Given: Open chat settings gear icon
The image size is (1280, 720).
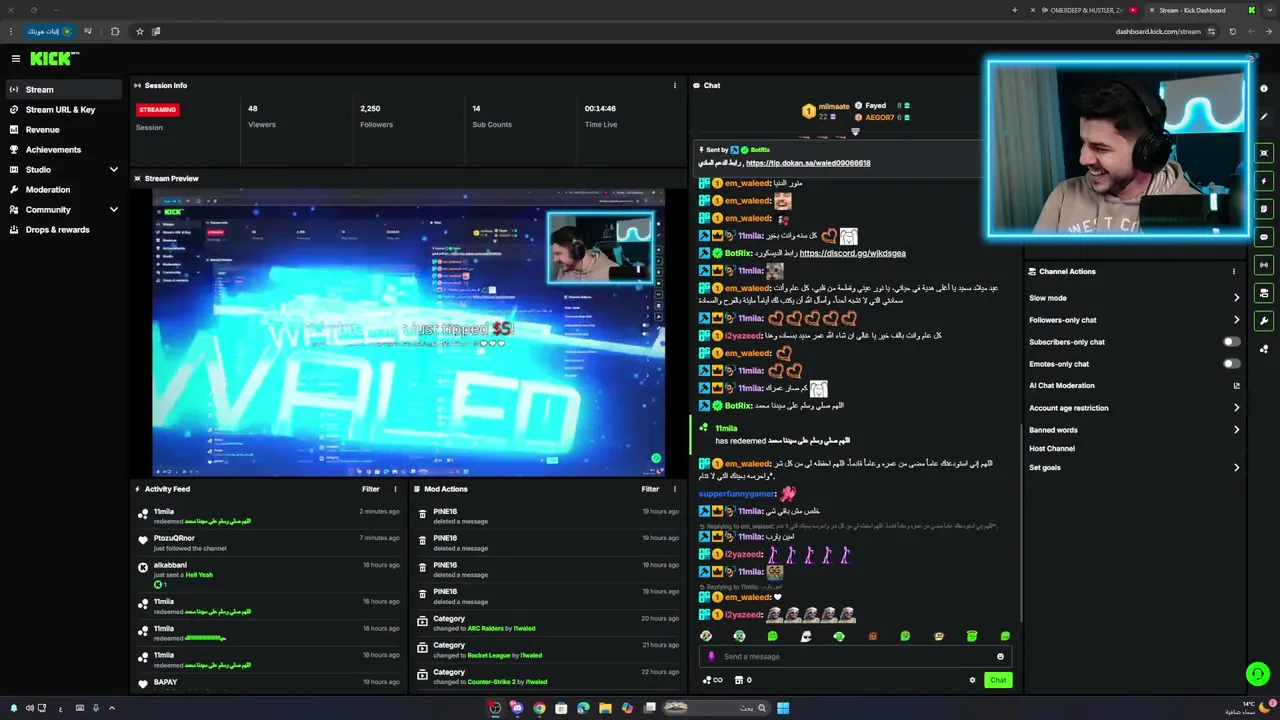Looking at the screenshot, I should (972, 680).
